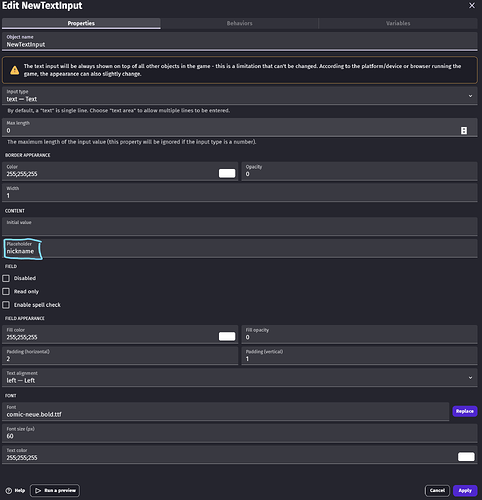Click the Replace font button
The width and height of the screenshot is (482, 500).
point(465,411)
